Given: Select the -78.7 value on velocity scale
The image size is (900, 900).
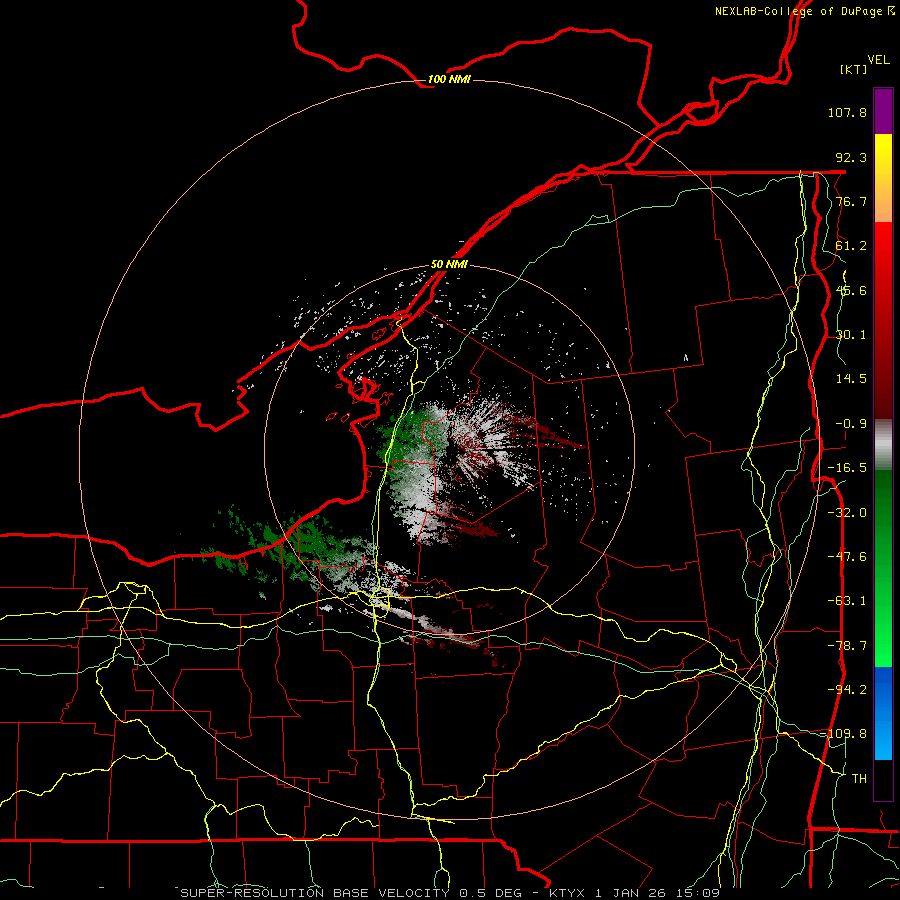Looking at the screenshot, I should click(x=847, y=645).
